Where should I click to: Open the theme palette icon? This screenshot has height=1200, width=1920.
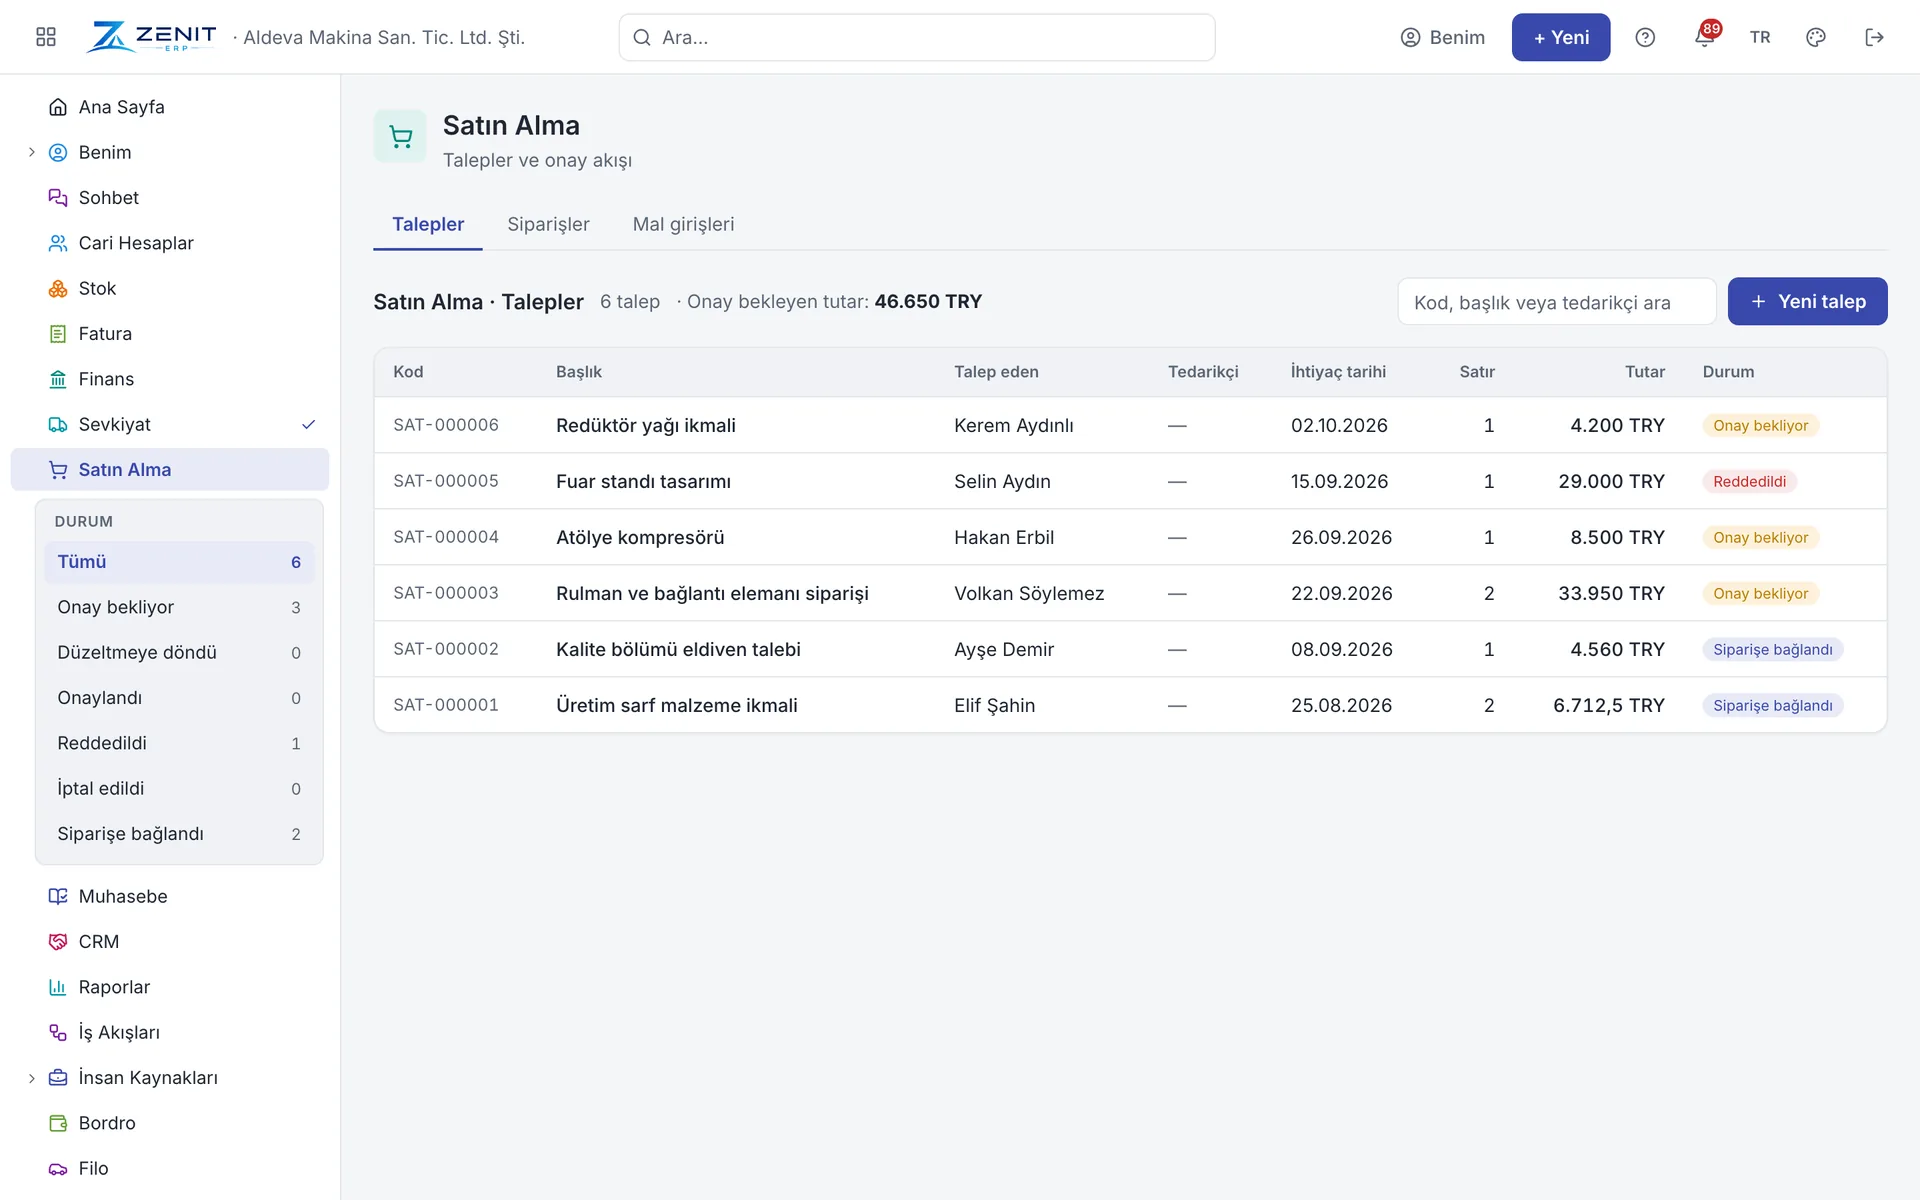coord(1816,37)
